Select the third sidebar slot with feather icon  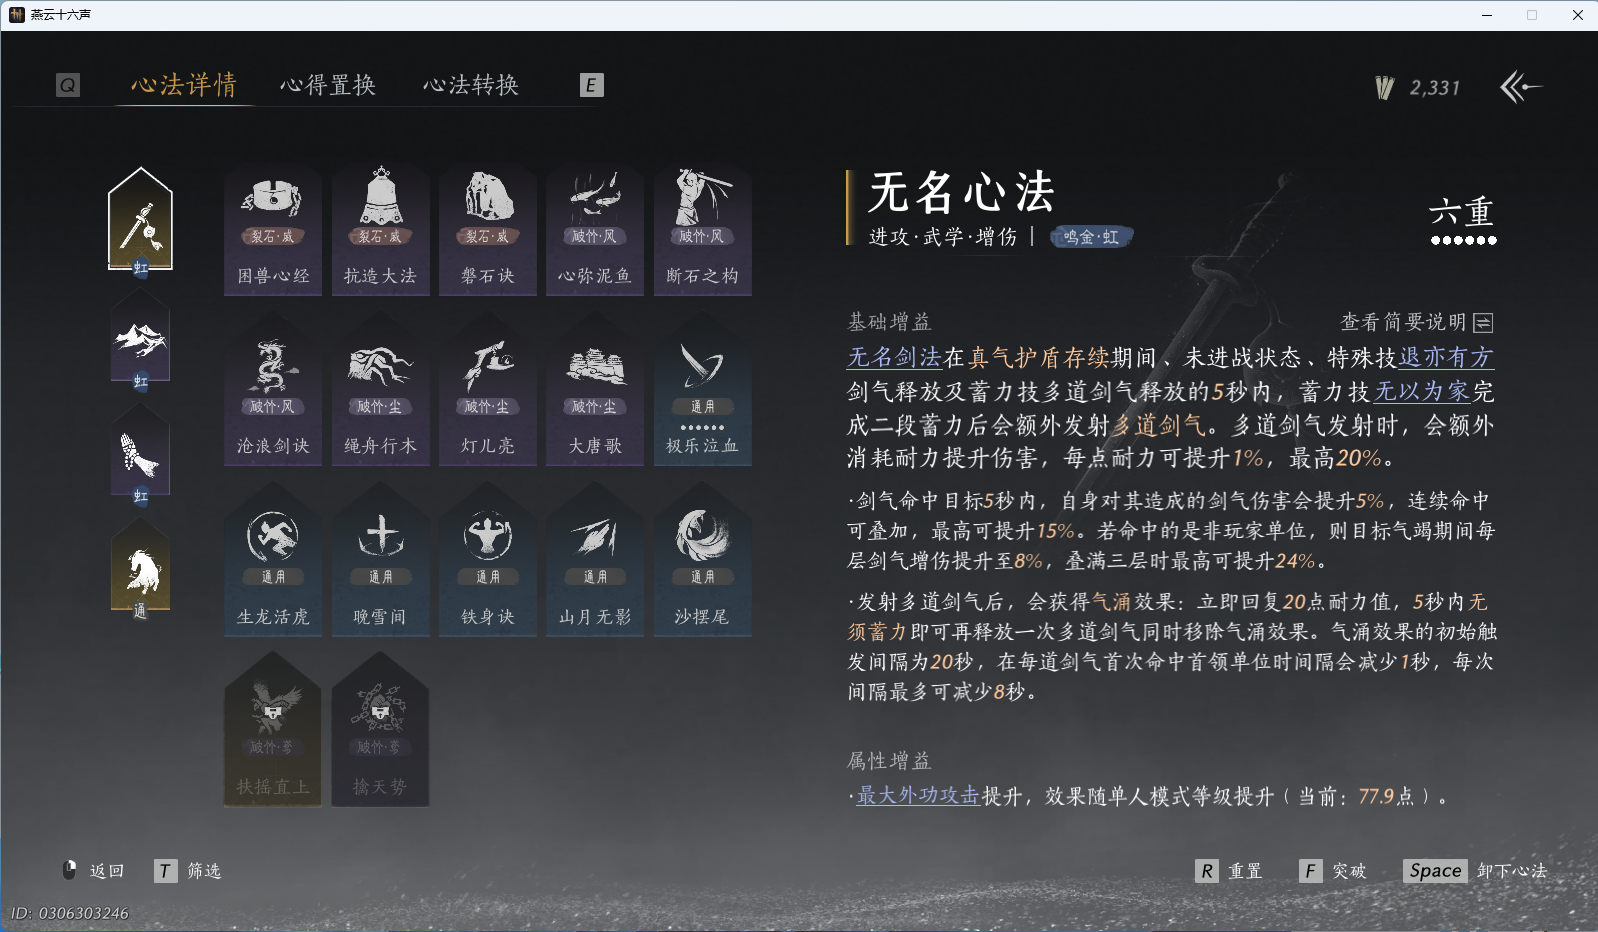[140, 453]
